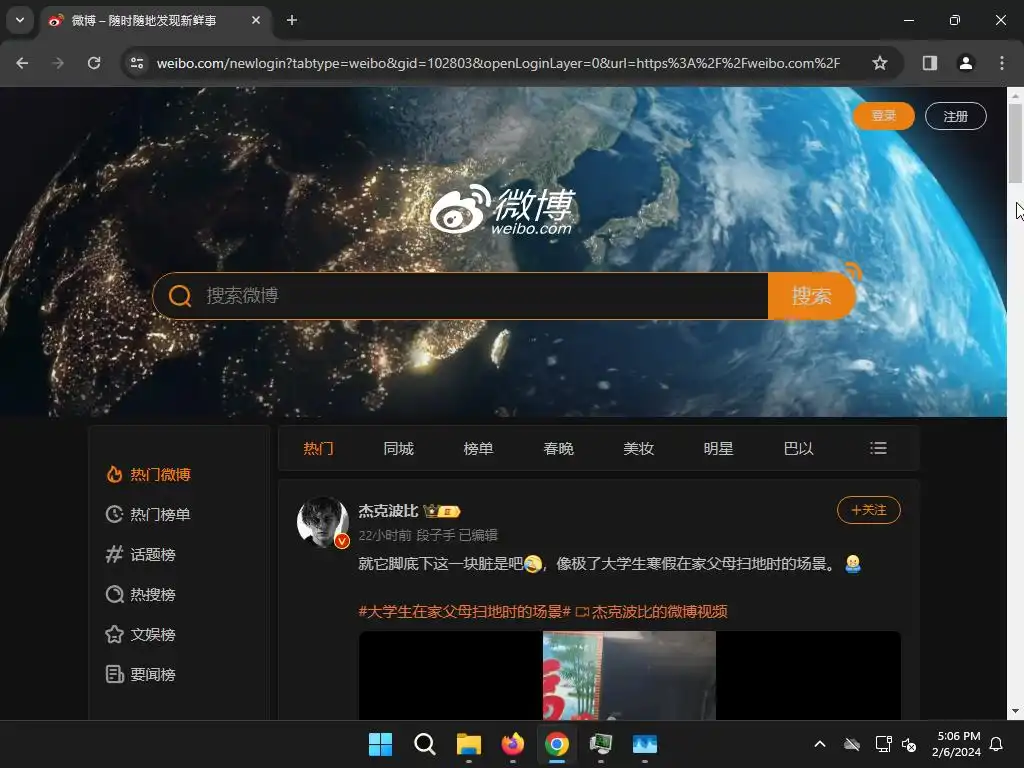1024x768 pixels.
Task: Switch to Chrome on the taskbar
Action: click(x=556, y=744)
